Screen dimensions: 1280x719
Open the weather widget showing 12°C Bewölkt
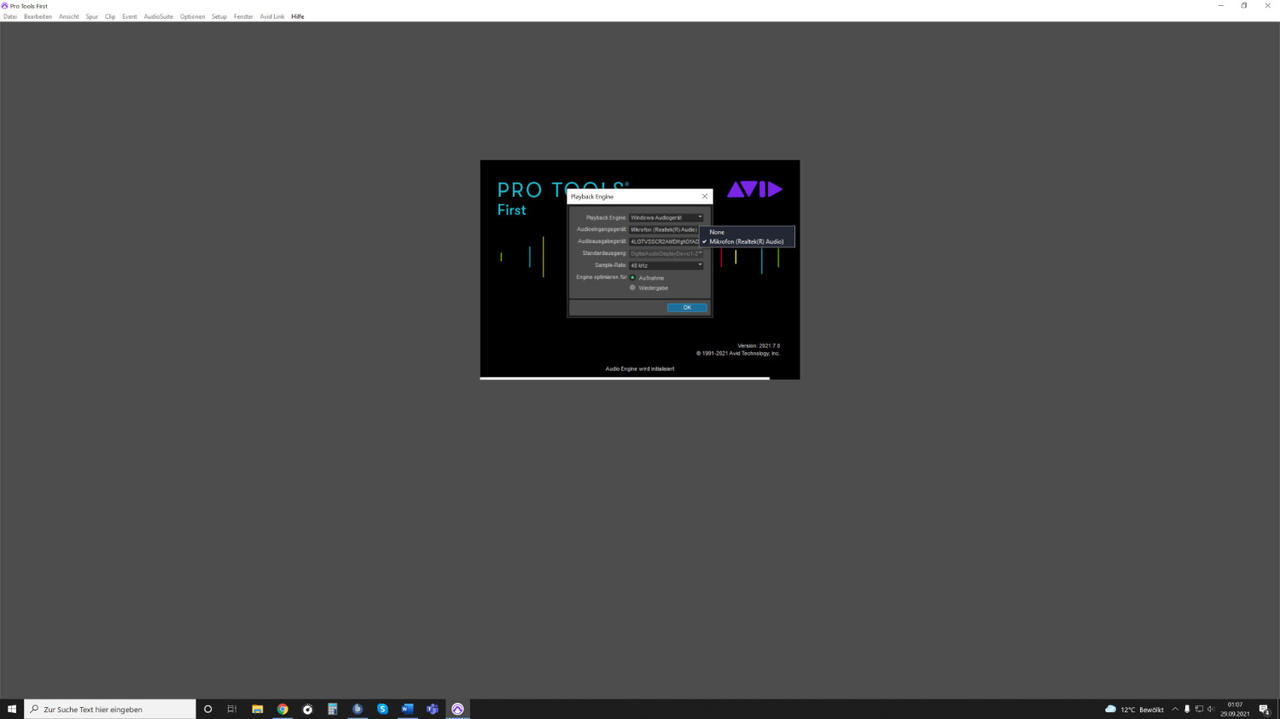[1134, 709]
